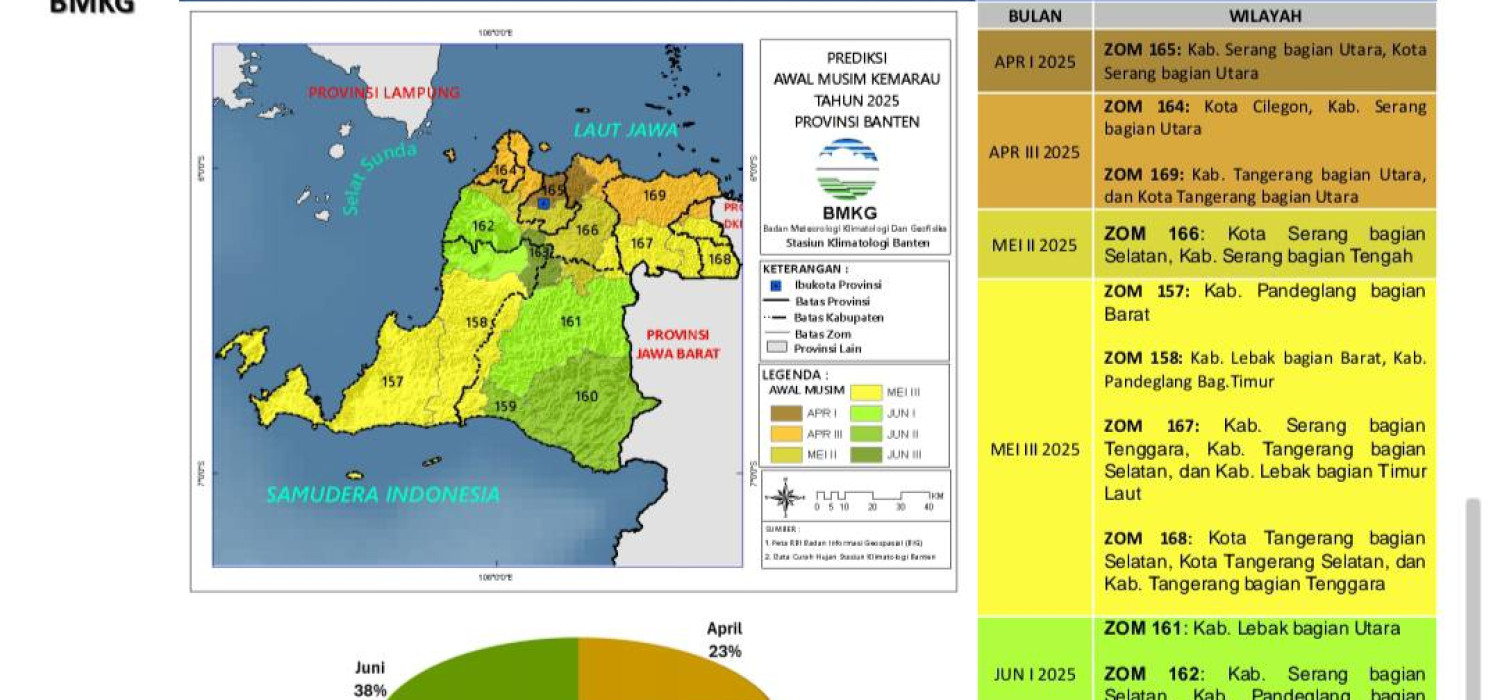The width and height of the screenshot is (1500, 700).
Task: Select zone 157 on the map
Action: pos(393,381)
